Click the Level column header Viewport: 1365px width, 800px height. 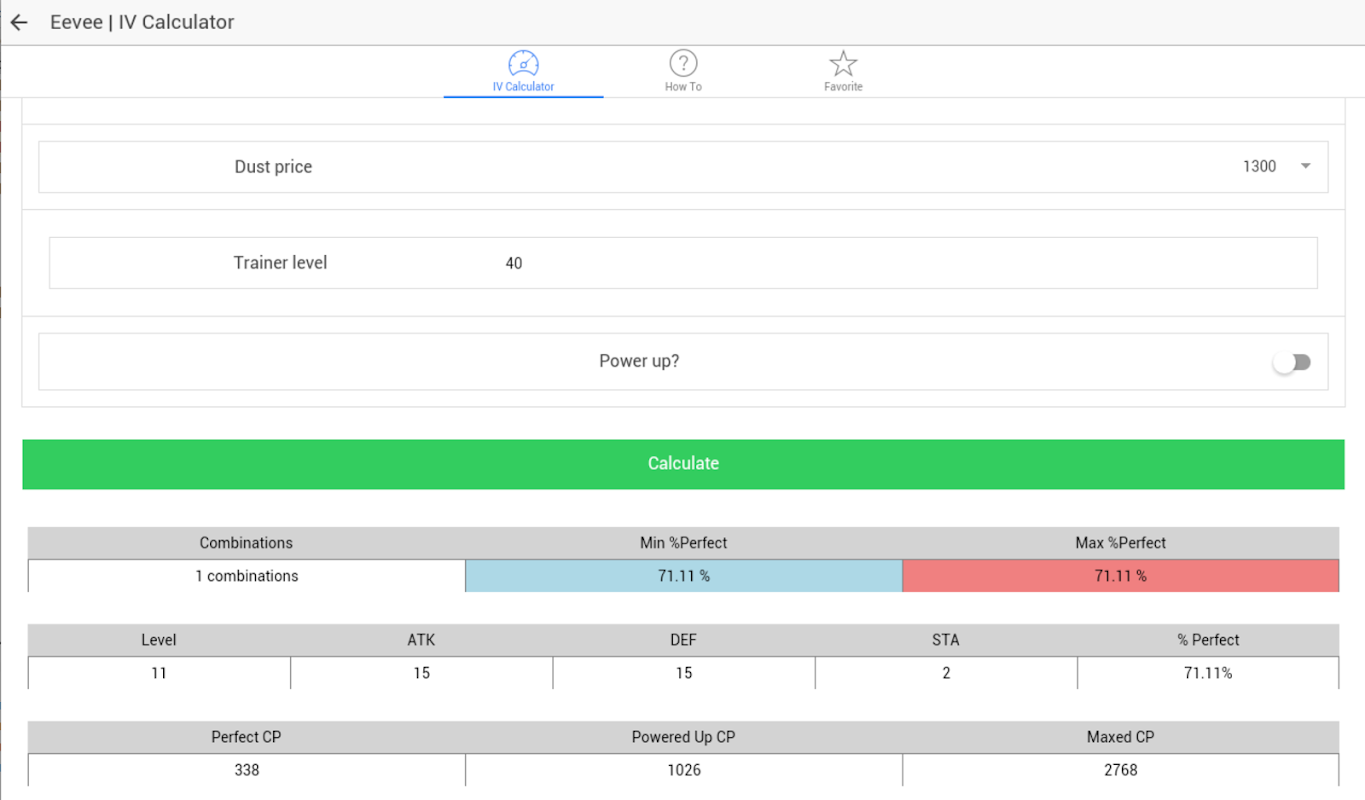pyautogui.click(x=159, y=640)
